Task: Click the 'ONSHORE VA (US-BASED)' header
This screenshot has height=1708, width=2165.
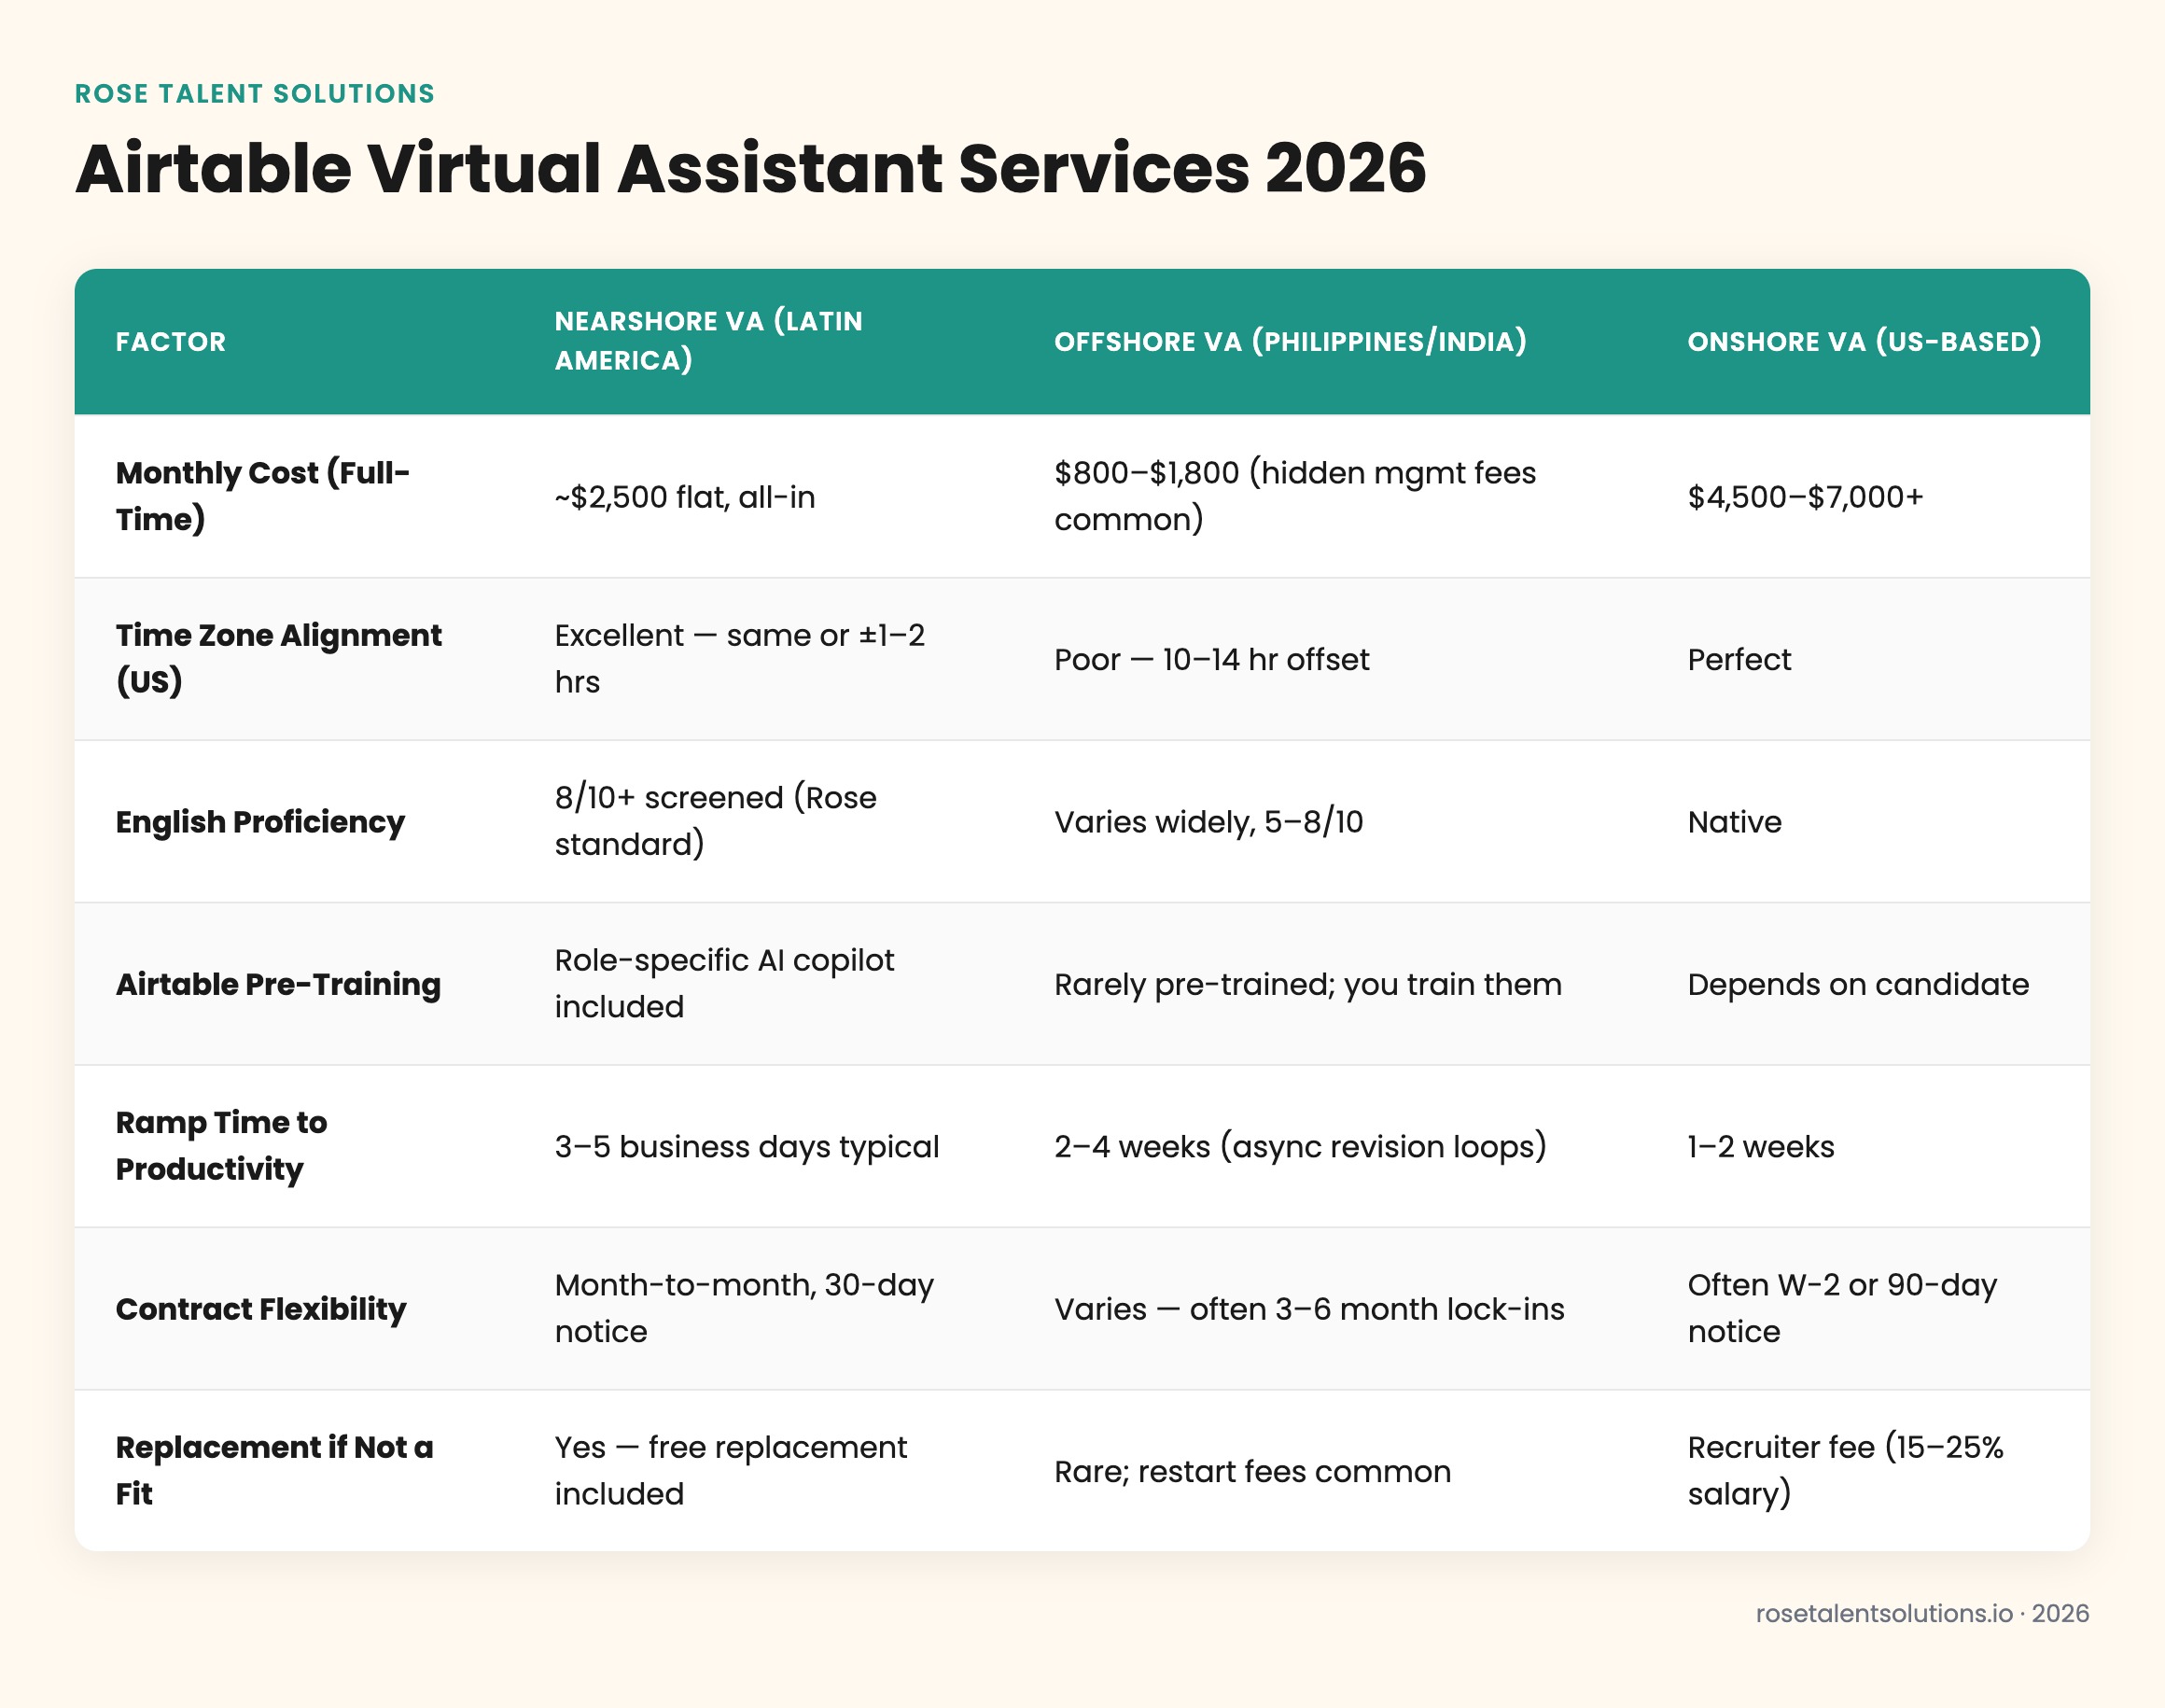Action: click(1865, 342)
